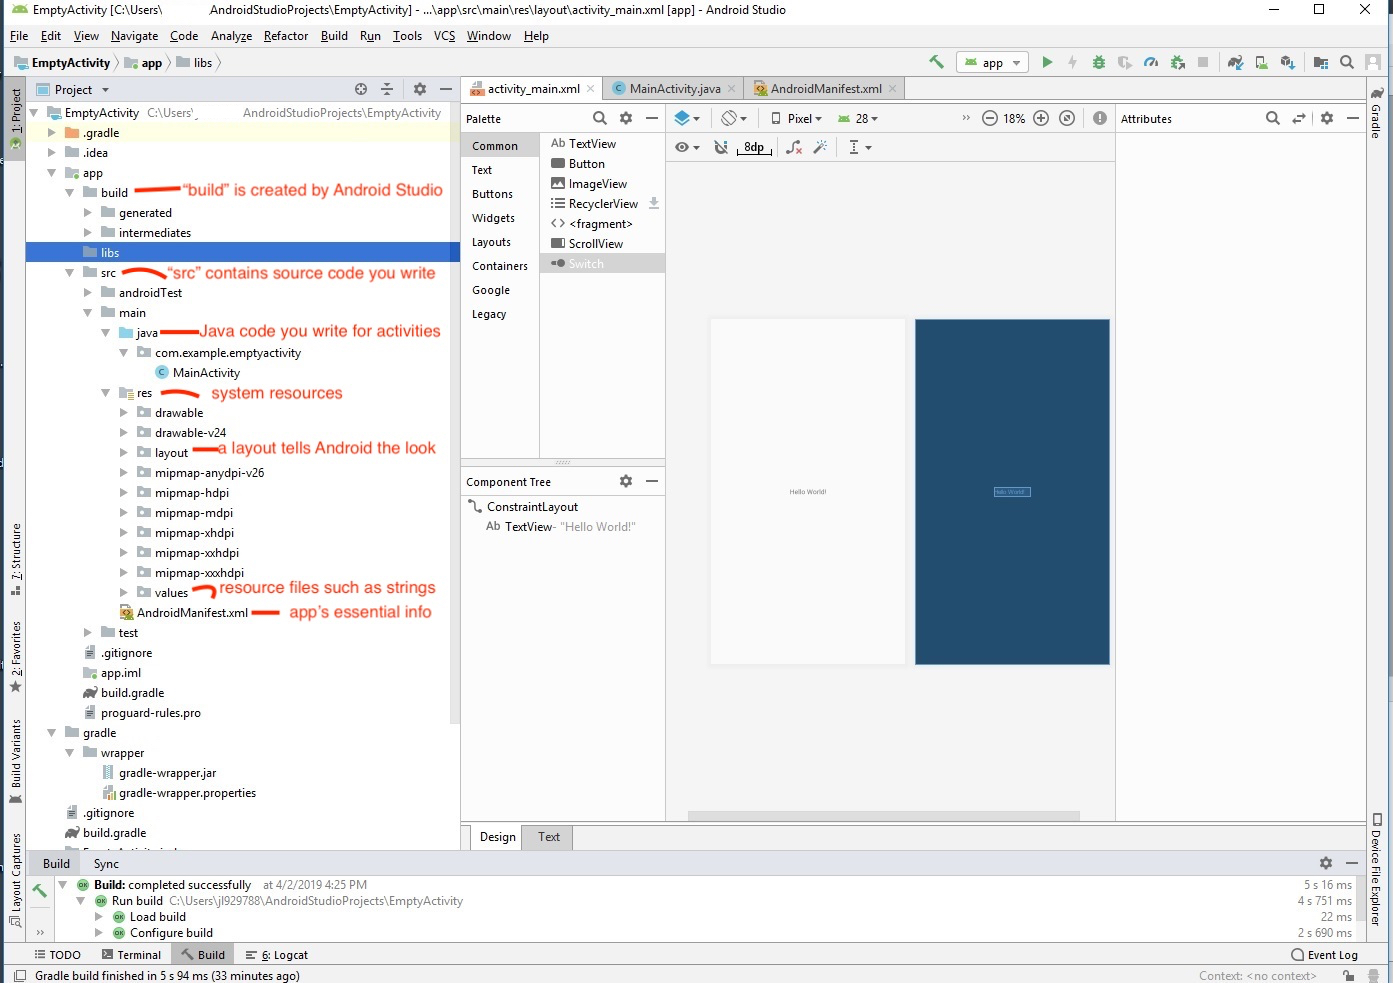This screenshot has width=1393, height=983.
Task: Switch to AndroidManifest.xml editor tab
Action: 826,88
